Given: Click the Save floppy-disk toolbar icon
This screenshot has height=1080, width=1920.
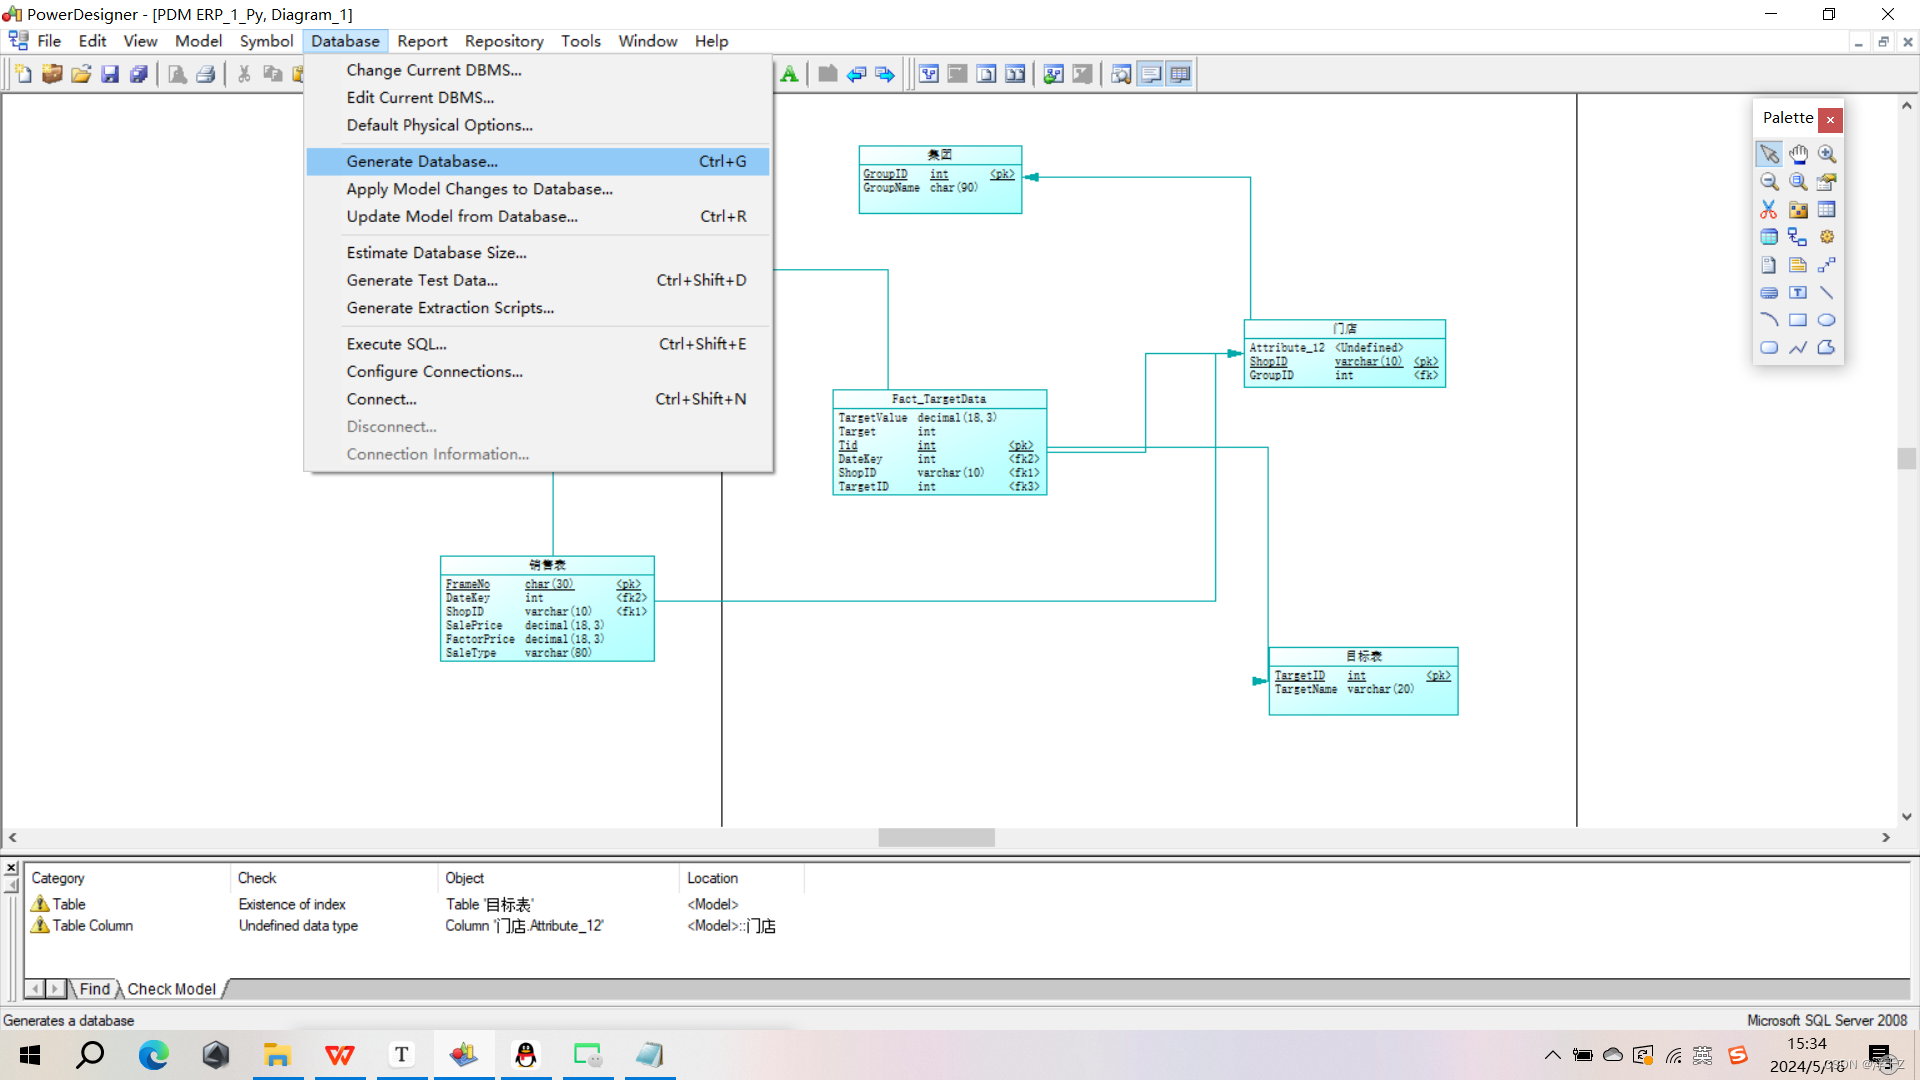Looking at the screenshot, I should [x=110, y=74].
